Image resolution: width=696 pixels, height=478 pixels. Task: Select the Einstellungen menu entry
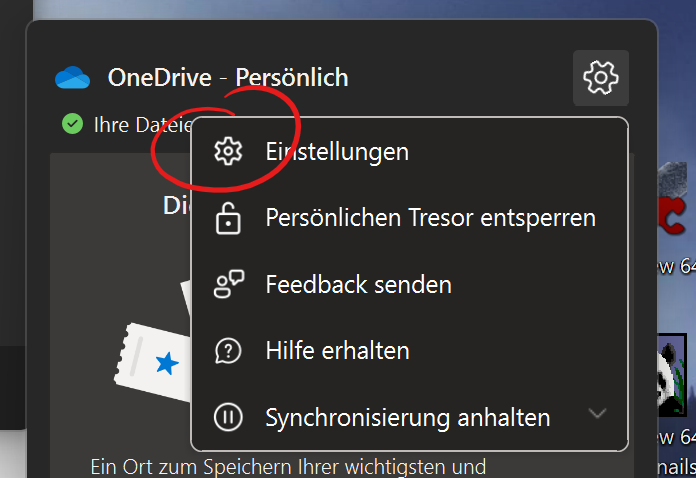click(x=337, y=152)
